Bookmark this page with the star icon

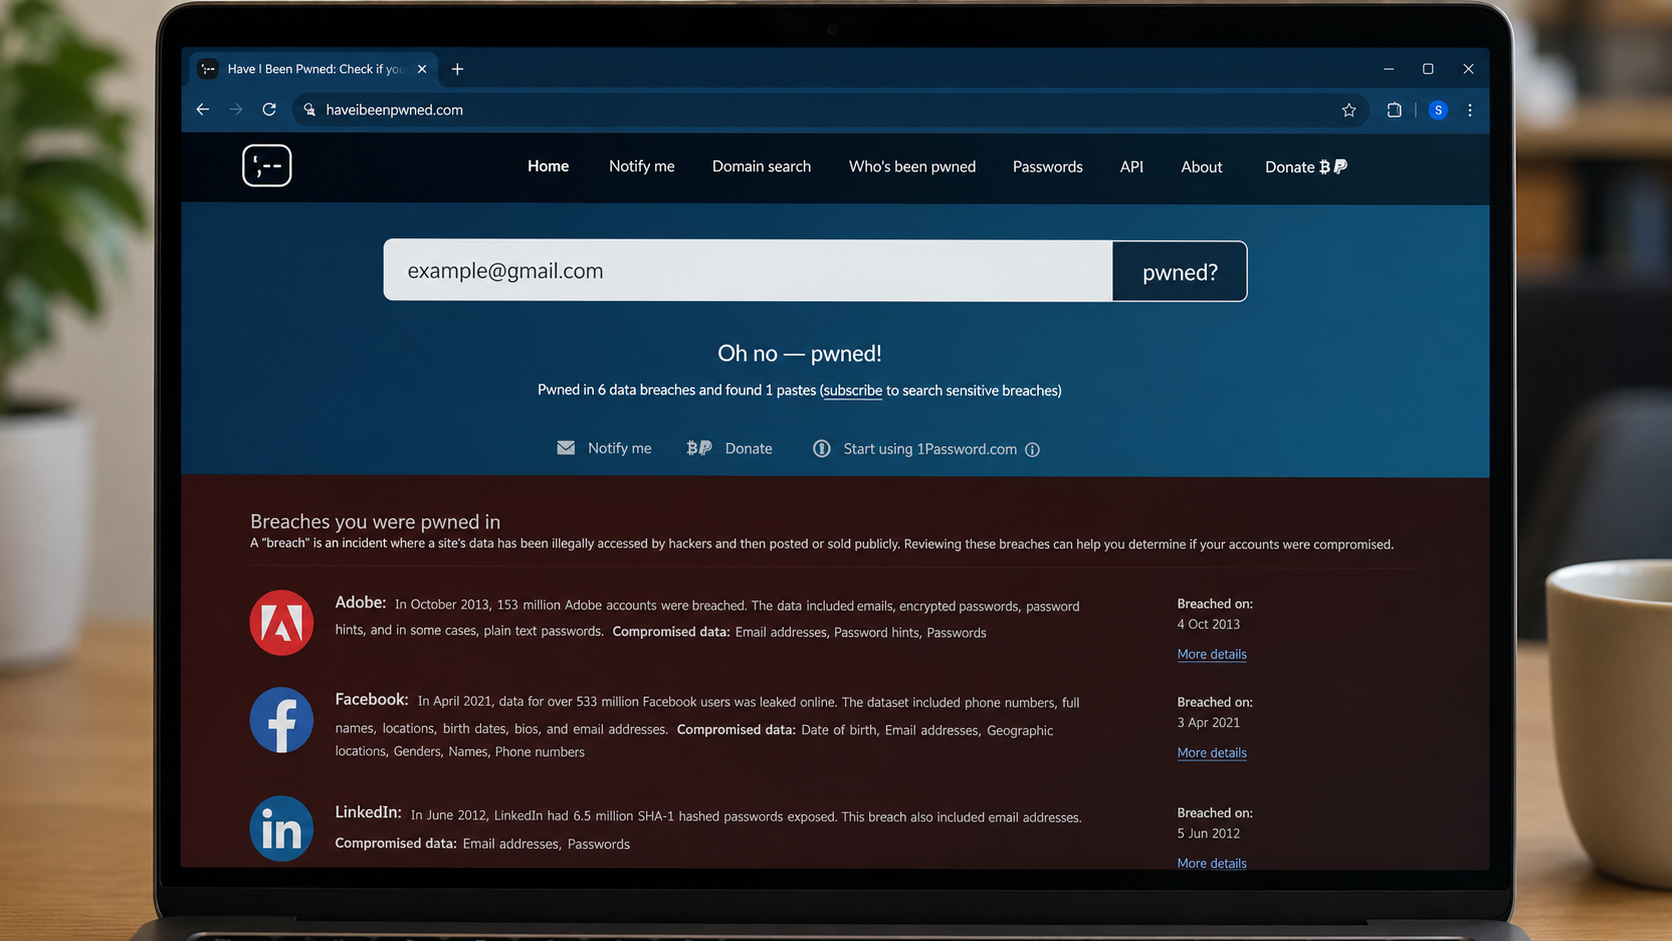pyautogui.click(x=1349, y=110)
